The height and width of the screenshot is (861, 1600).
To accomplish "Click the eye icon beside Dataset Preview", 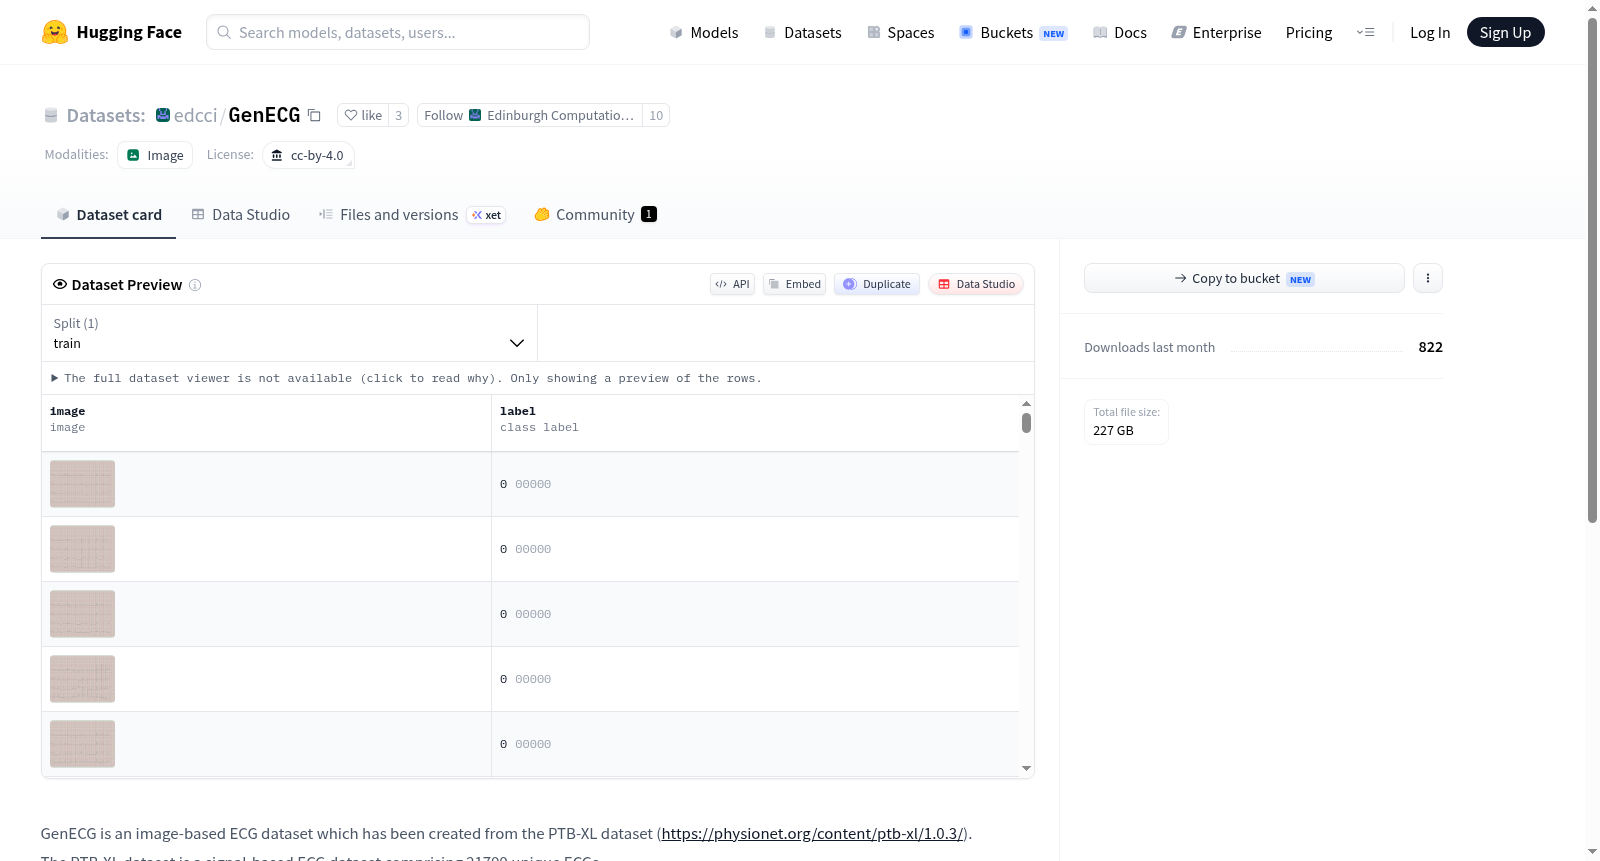I will tap(60, 284).
